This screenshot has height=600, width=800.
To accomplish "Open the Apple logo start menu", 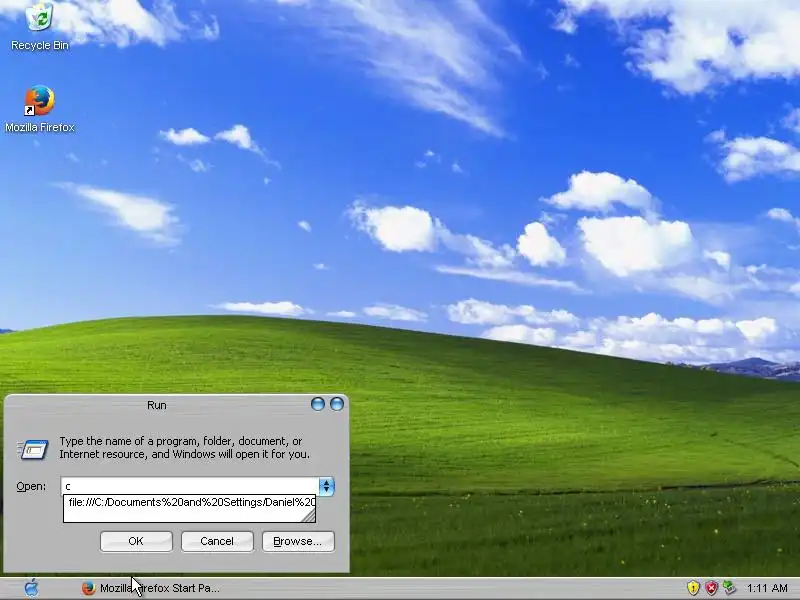I will (x=32, y=588).
